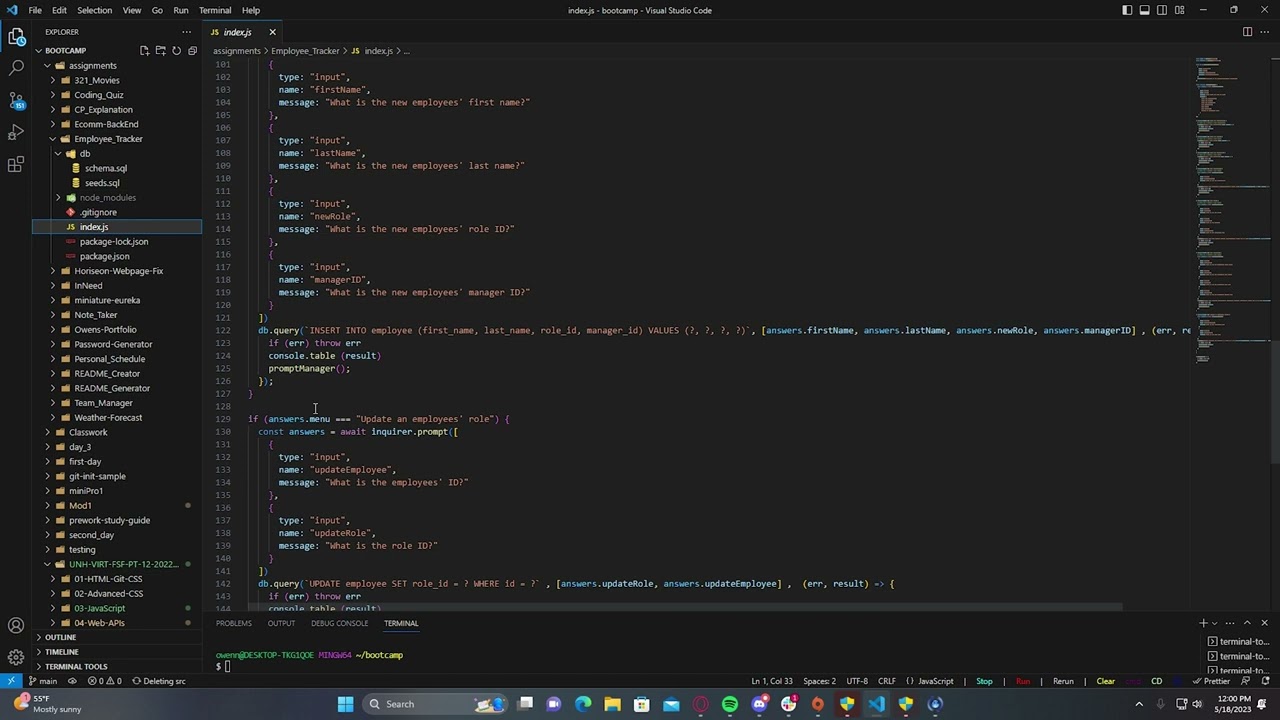Toggle the bottom panel layout icon
The image size is (1280, 720).
(1145, 10)
